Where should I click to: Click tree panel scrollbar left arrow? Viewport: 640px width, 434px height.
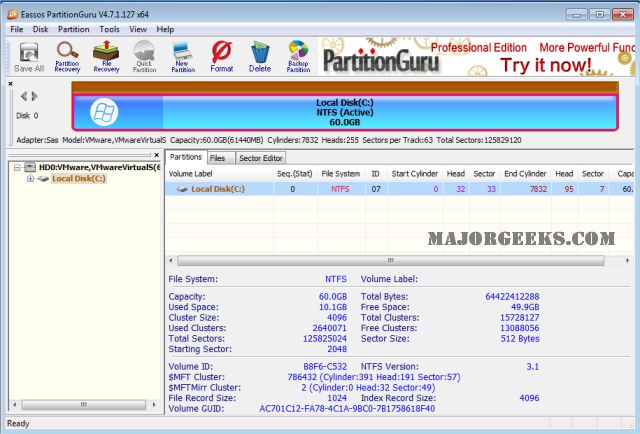coord(15,405)
